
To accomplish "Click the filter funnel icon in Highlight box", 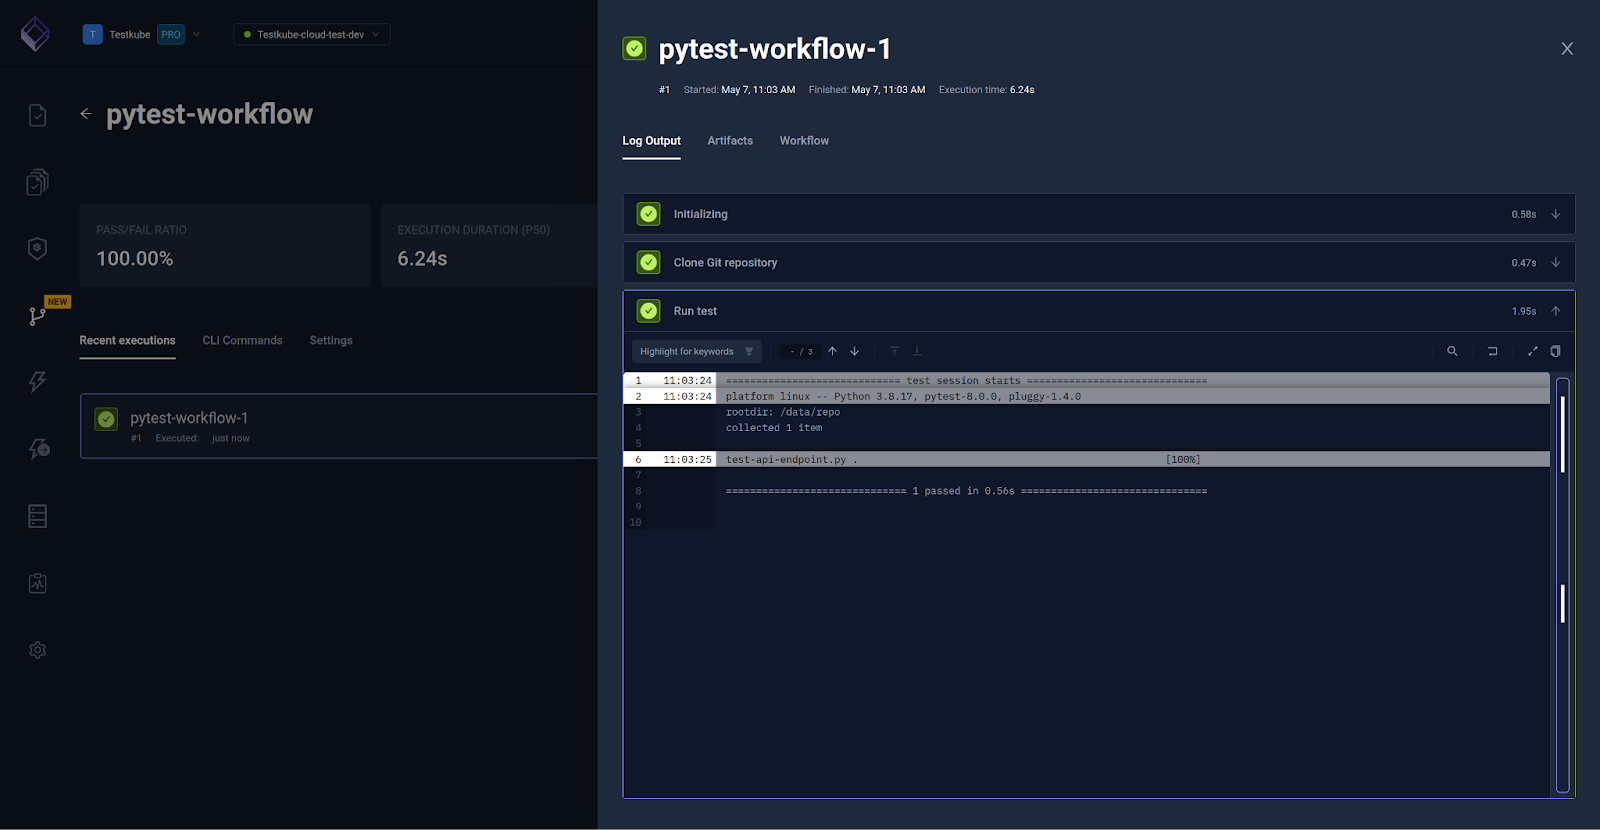I will click(749, 352).
